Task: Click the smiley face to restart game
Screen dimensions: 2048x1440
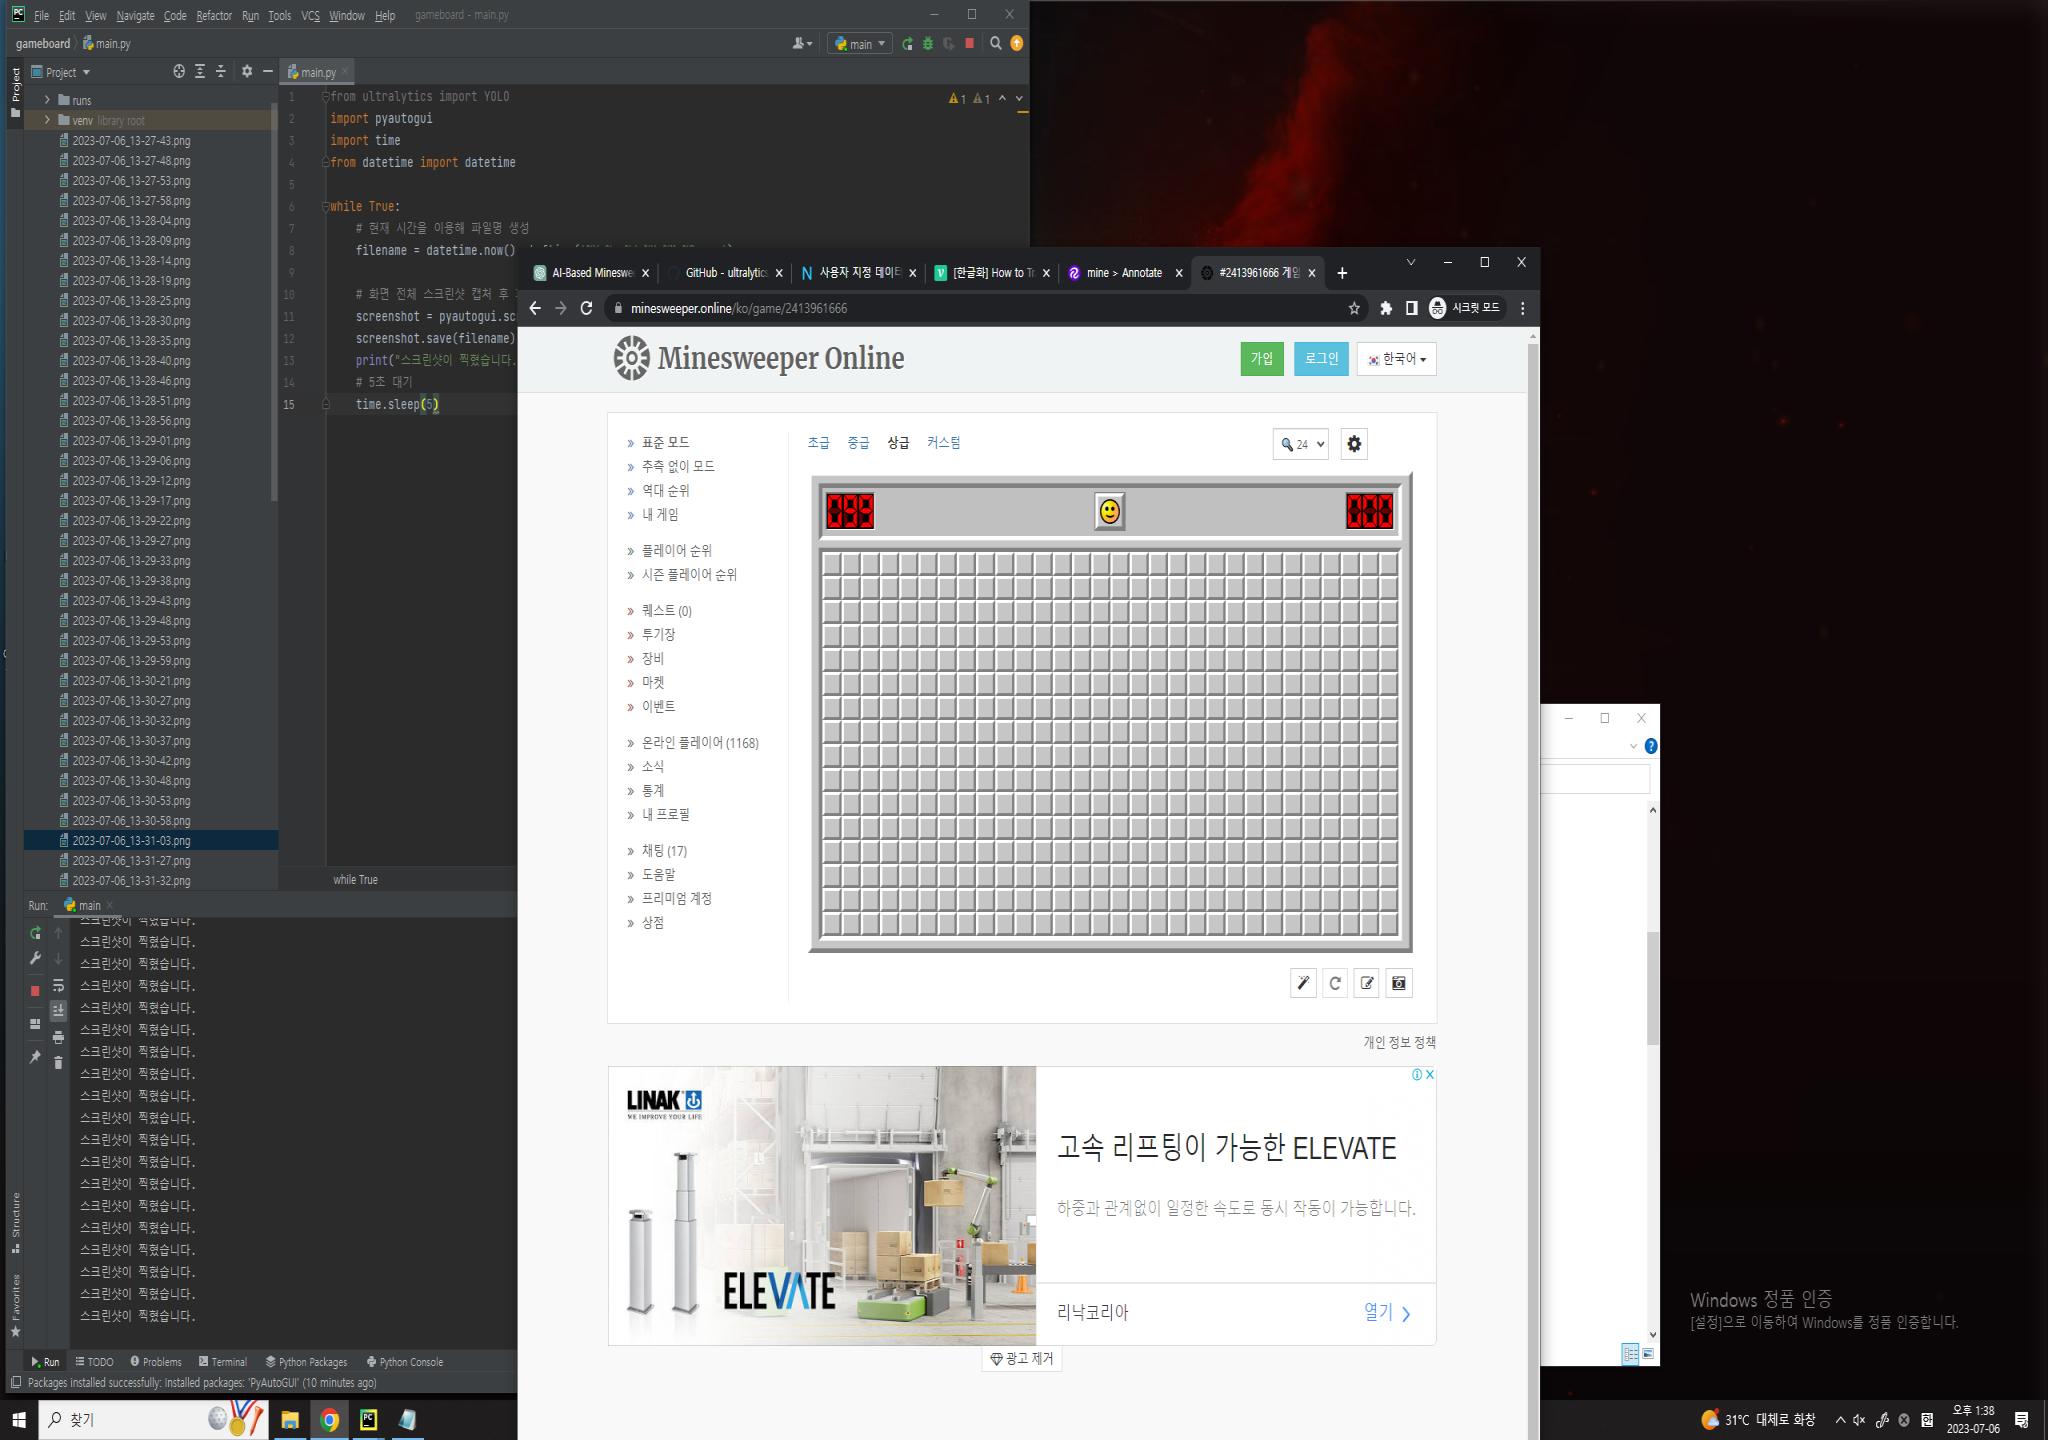Action: 1109,512
